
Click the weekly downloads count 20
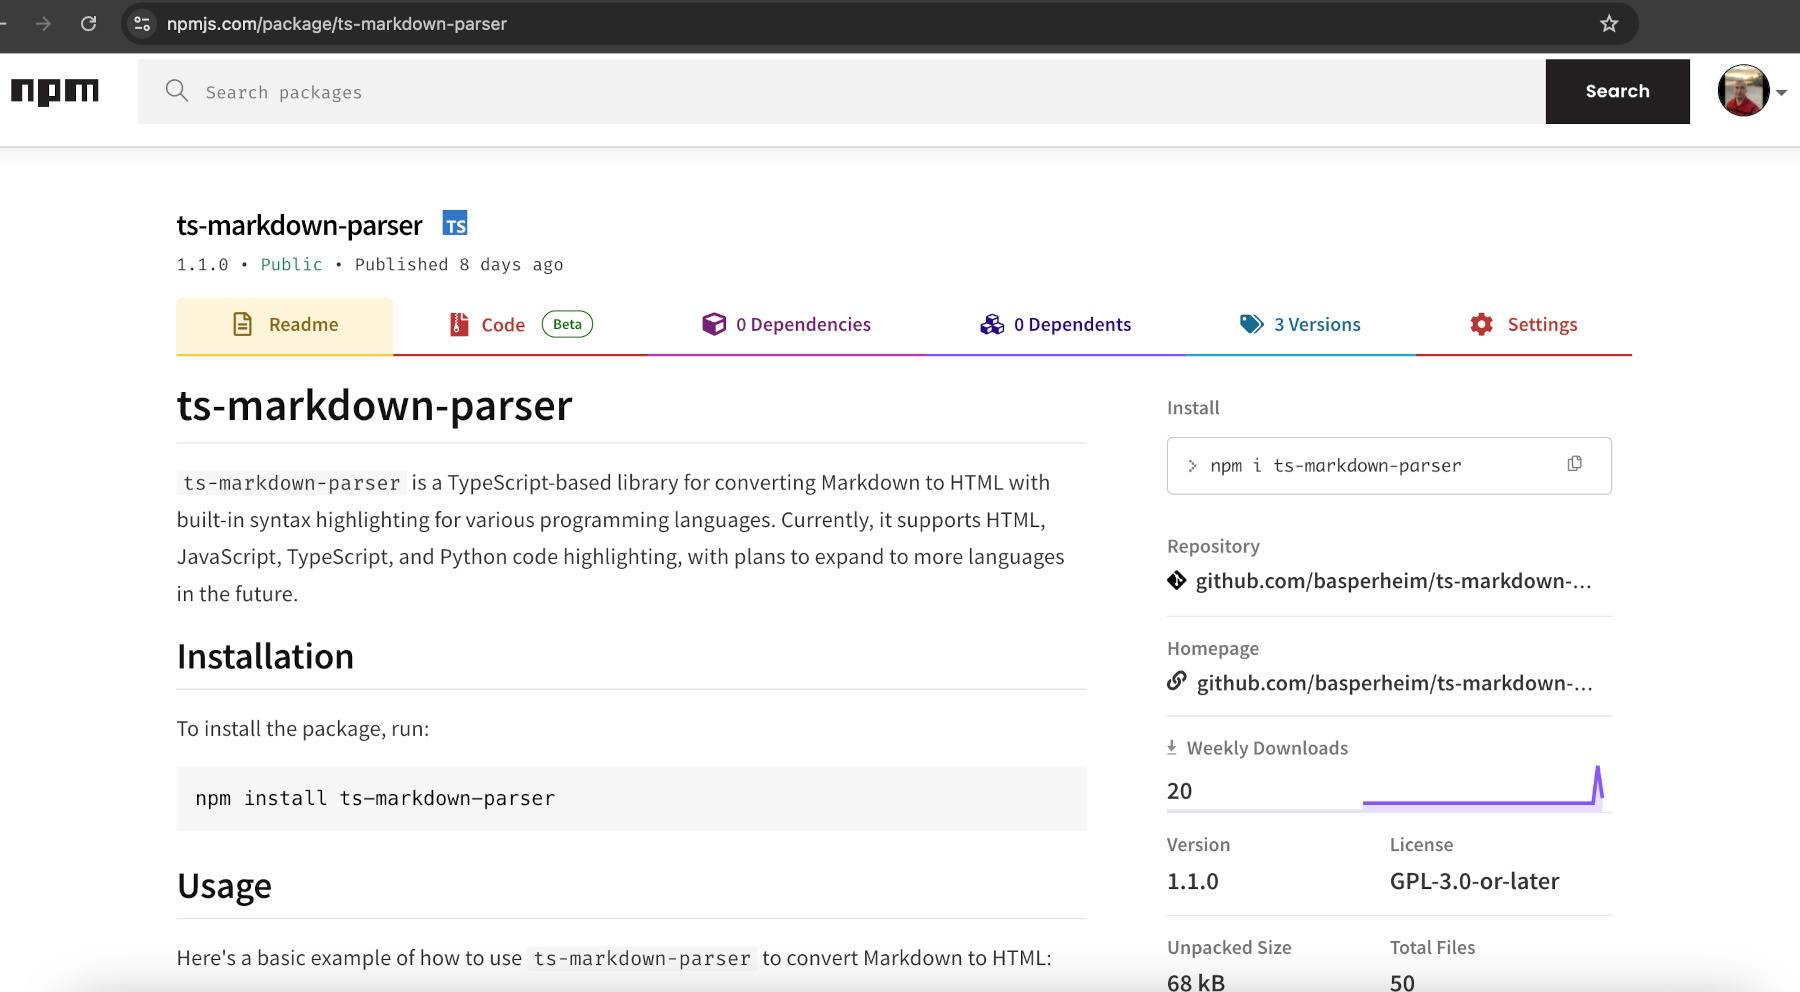(1179, 791)
